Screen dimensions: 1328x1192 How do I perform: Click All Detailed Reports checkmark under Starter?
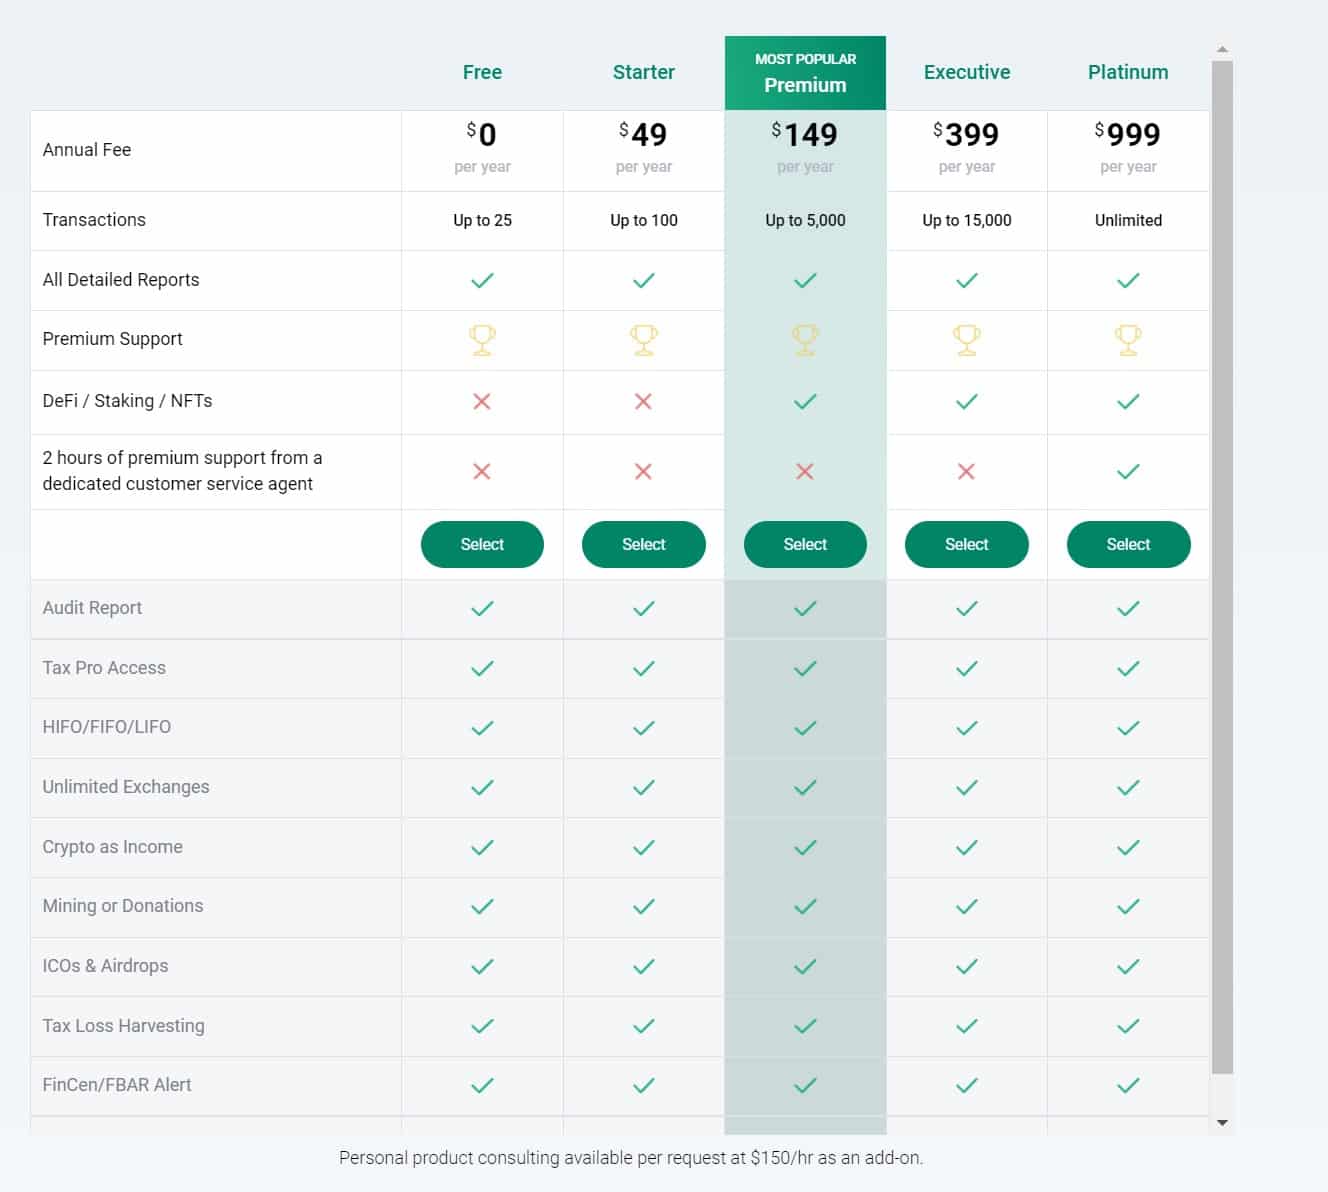[644, 280]
